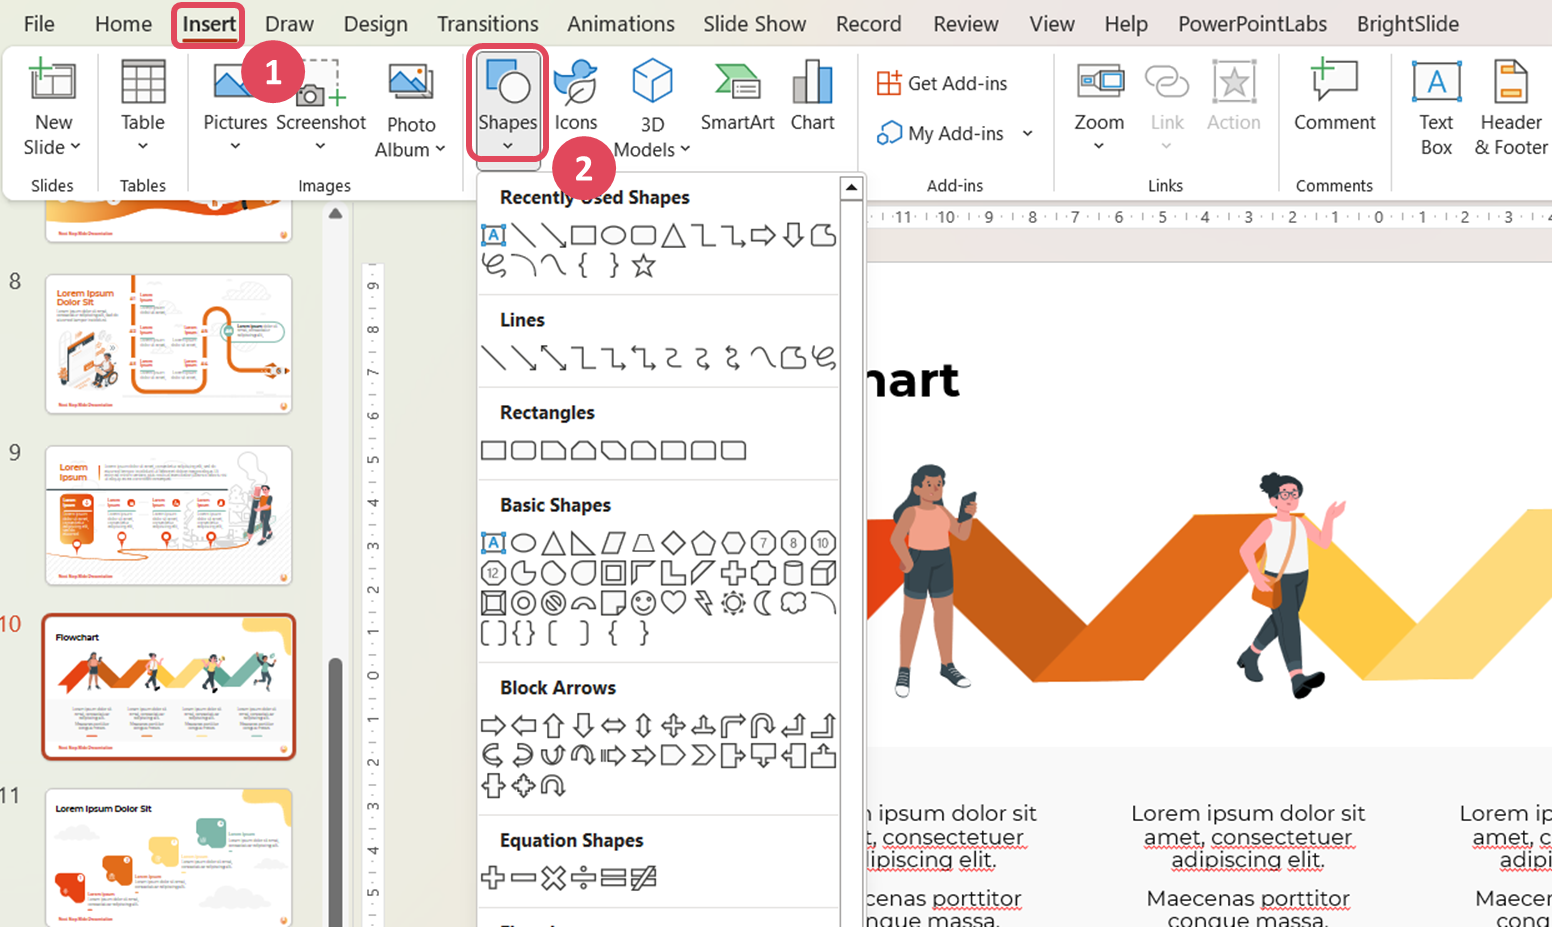Choose the quad arrow in Block Arrows

[x=673, y=726]
